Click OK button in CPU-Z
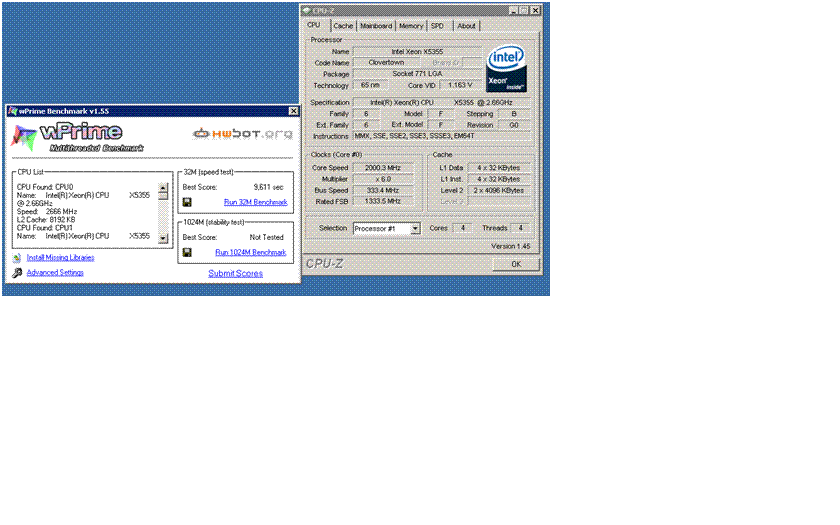The width and height of the screenshot is (840, 525). pyautogui.click(x=516, y=264)
